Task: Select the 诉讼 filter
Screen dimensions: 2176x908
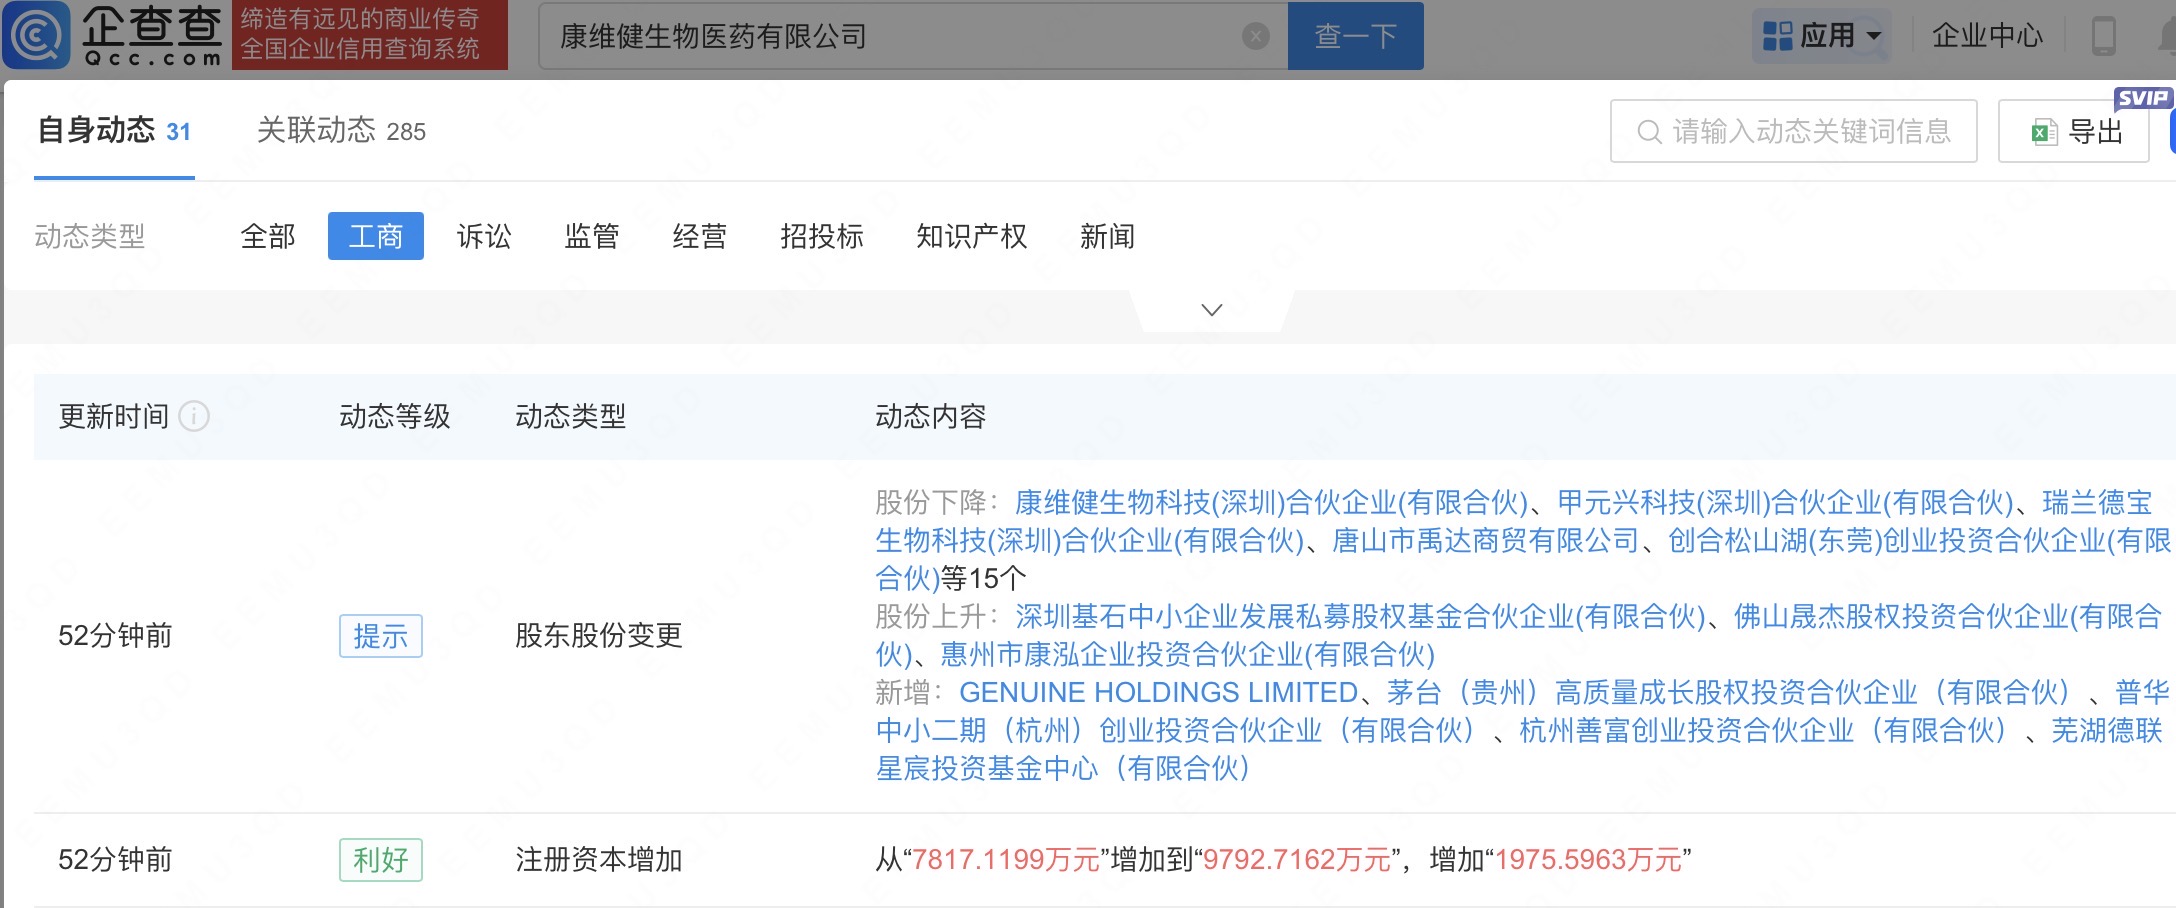Action: point(484,236)
